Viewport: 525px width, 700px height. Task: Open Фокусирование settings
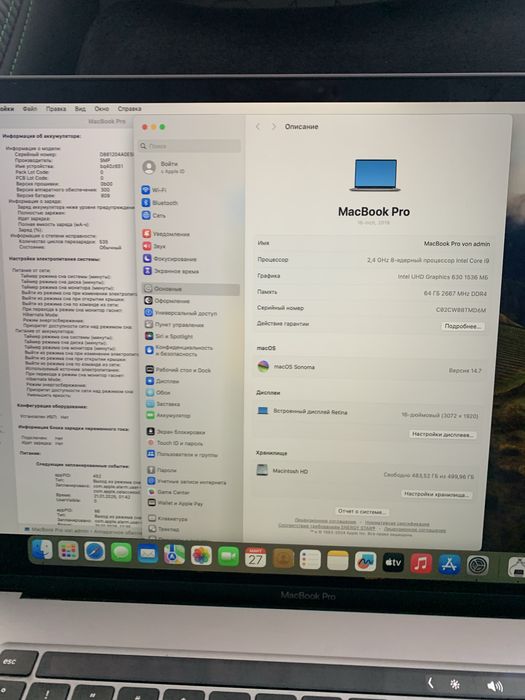coord(170,258)
